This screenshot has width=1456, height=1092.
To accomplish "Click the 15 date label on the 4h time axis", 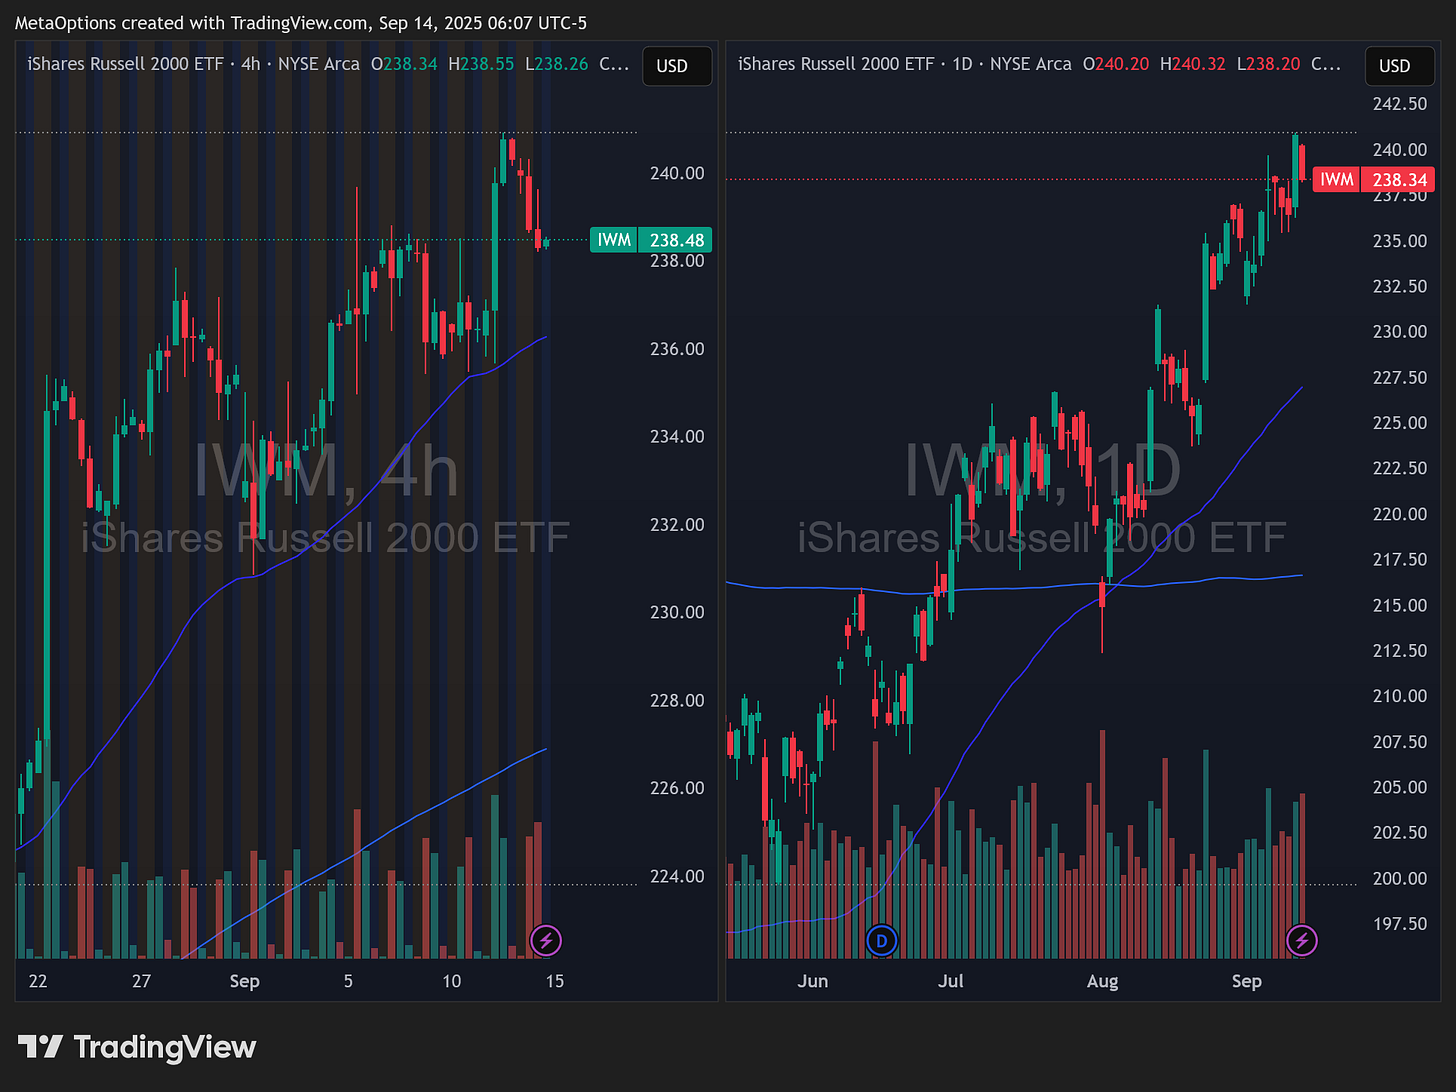I will [555, 981].
